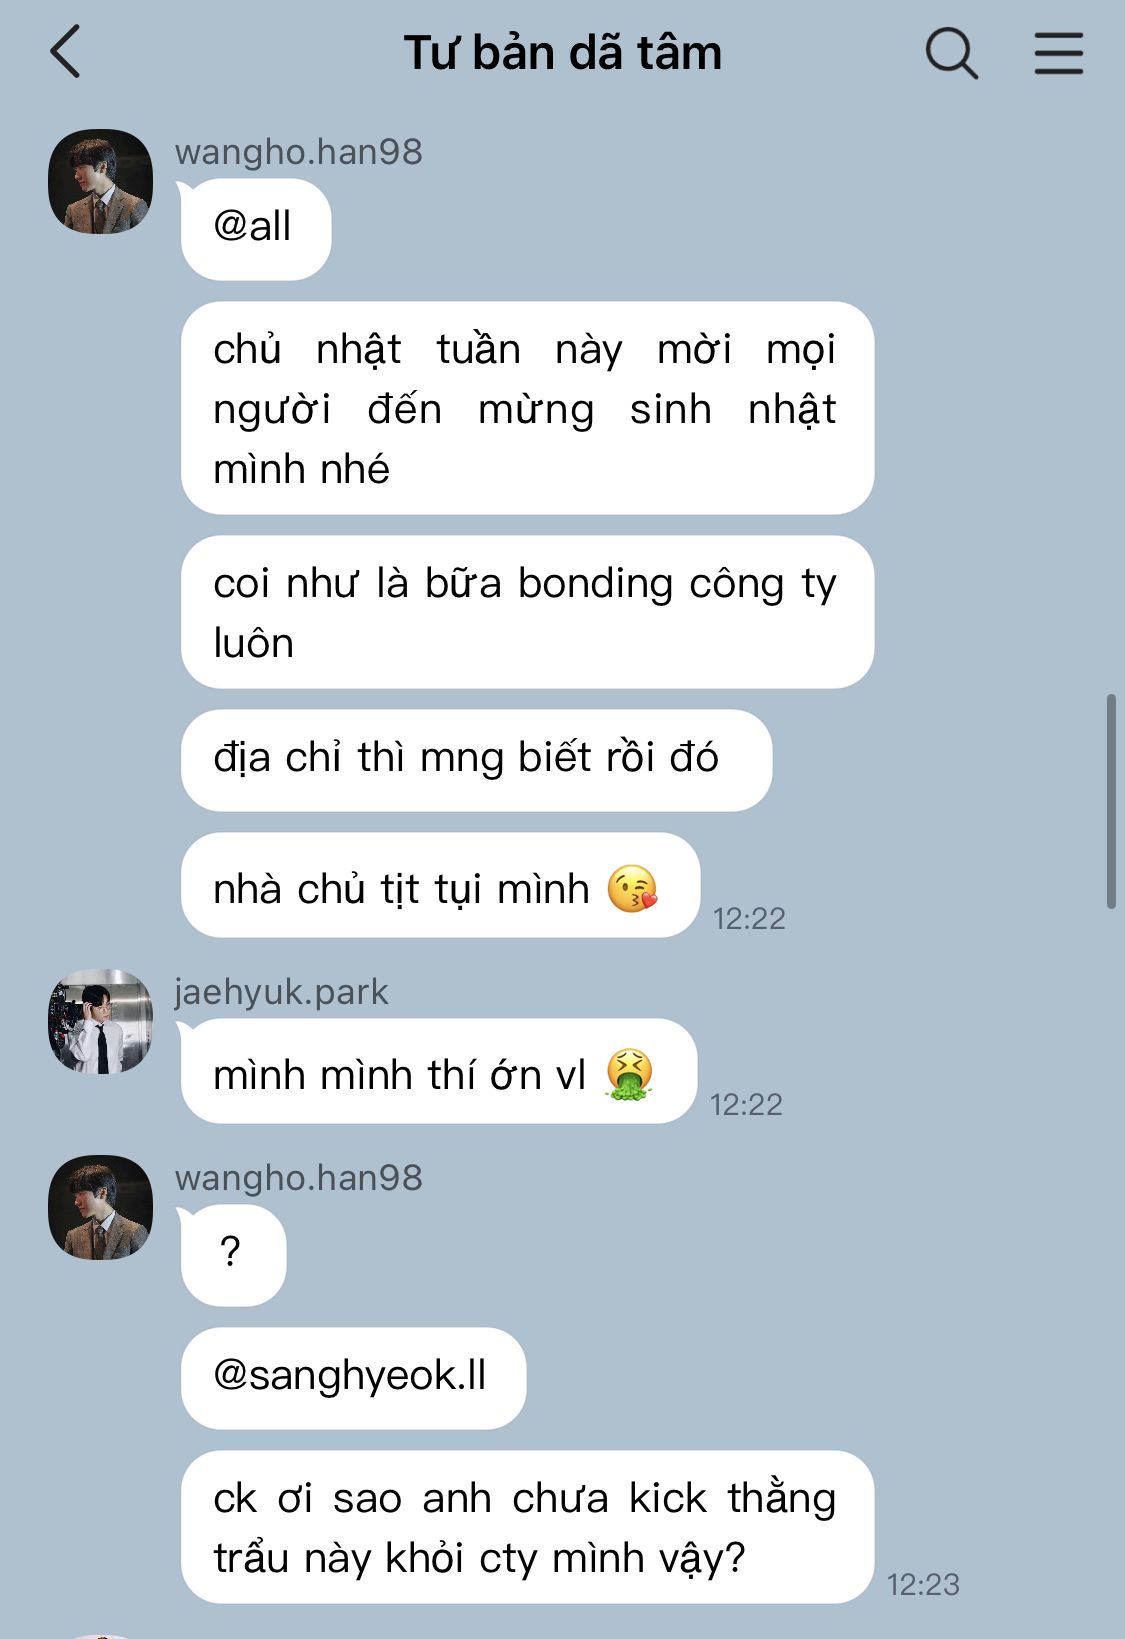Tap the 12:23 timestamp
Screen dimensions: 1125x1639
923,1584
